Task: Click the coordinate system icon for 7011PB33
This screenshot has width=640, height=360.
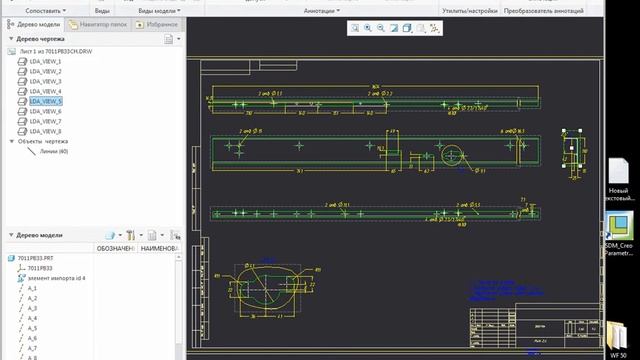Action: (x=21, y=268)
